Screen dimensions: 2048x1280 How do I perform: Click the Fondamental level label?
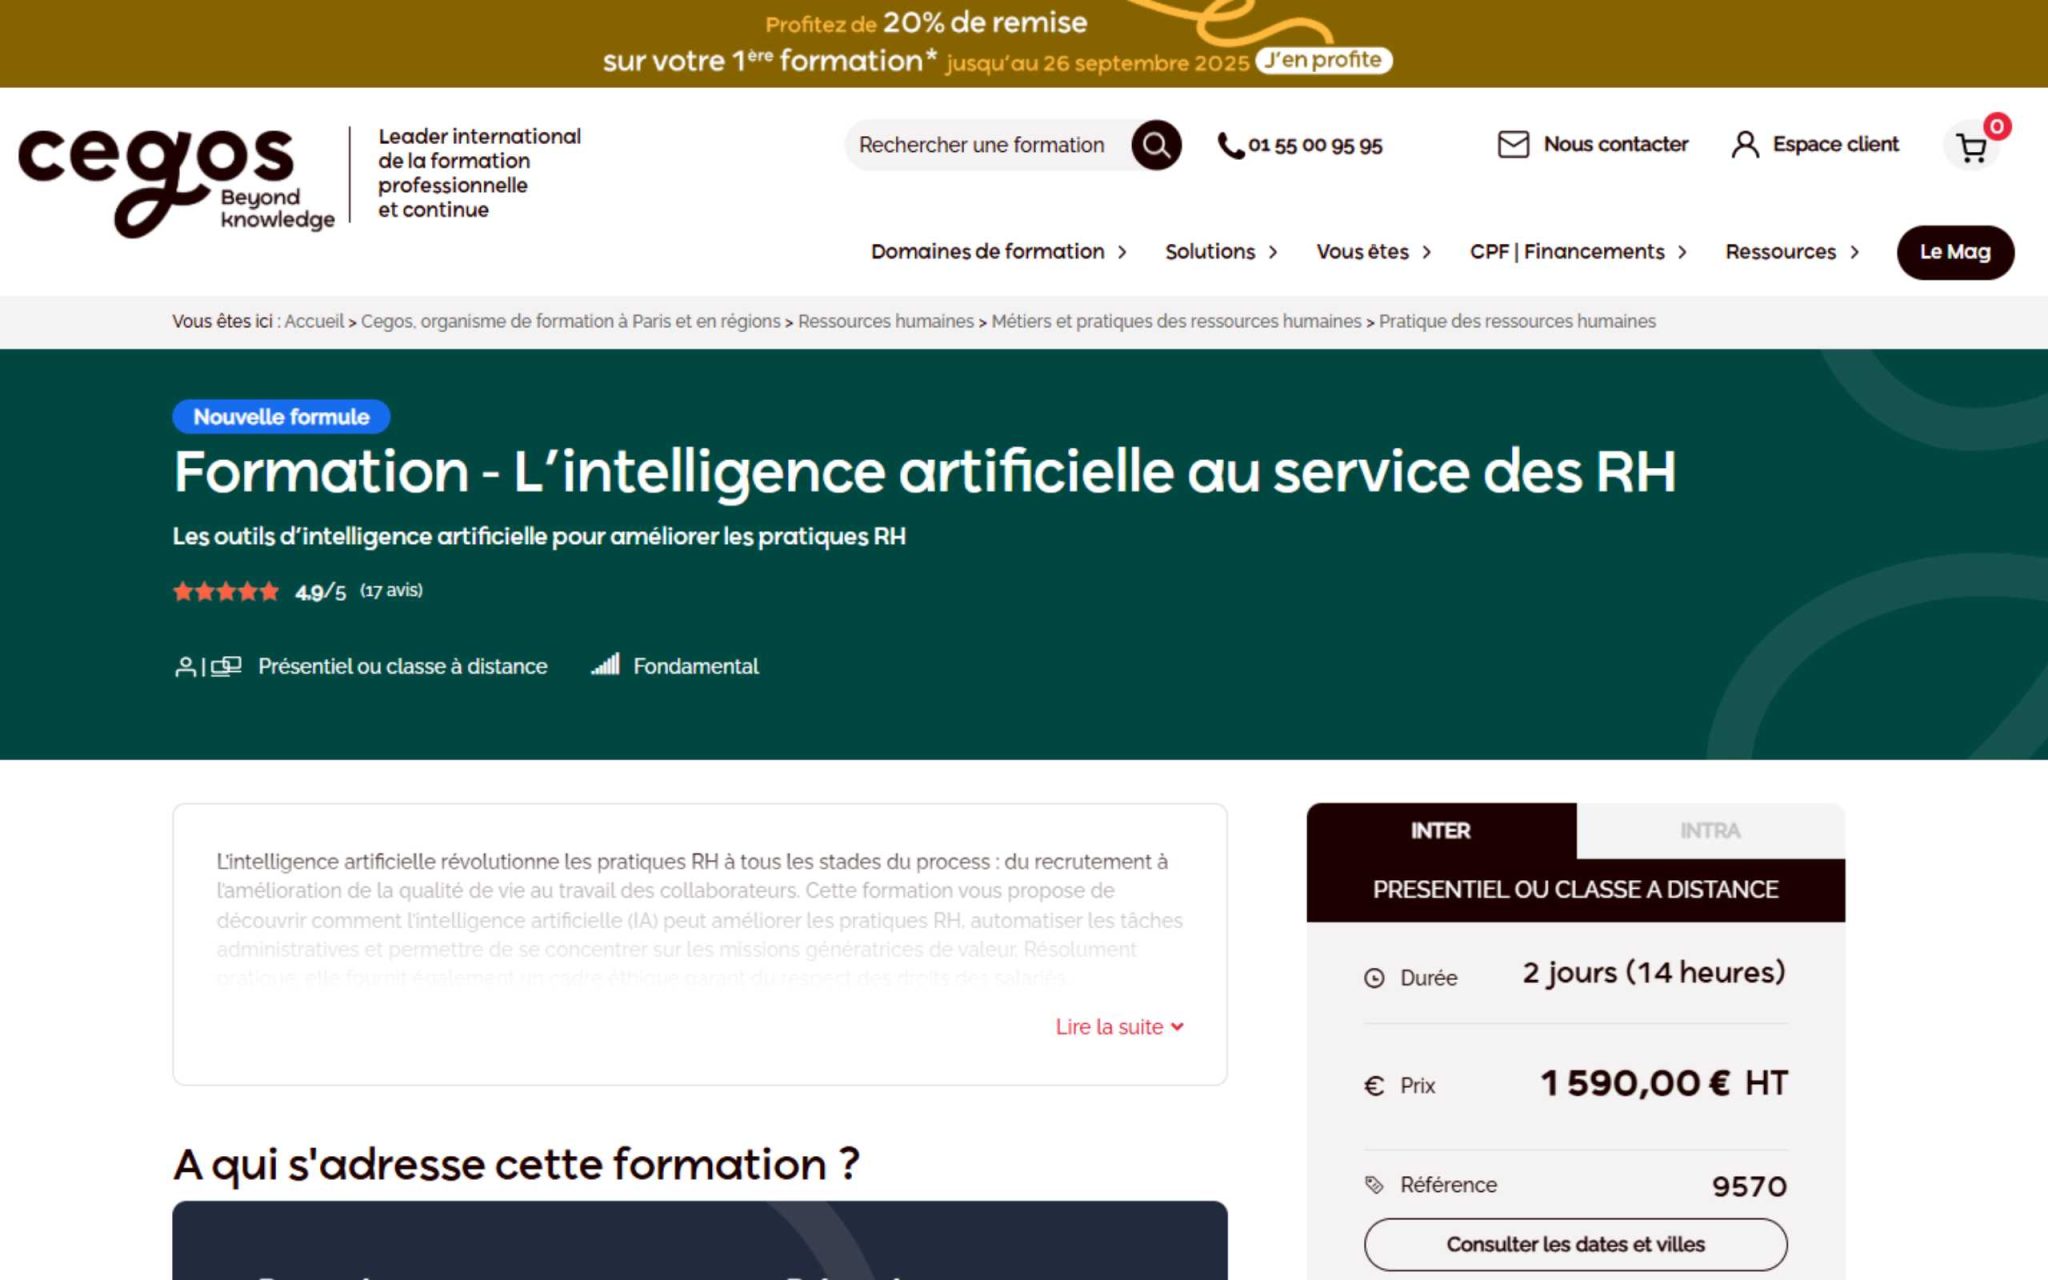[696, 666]
